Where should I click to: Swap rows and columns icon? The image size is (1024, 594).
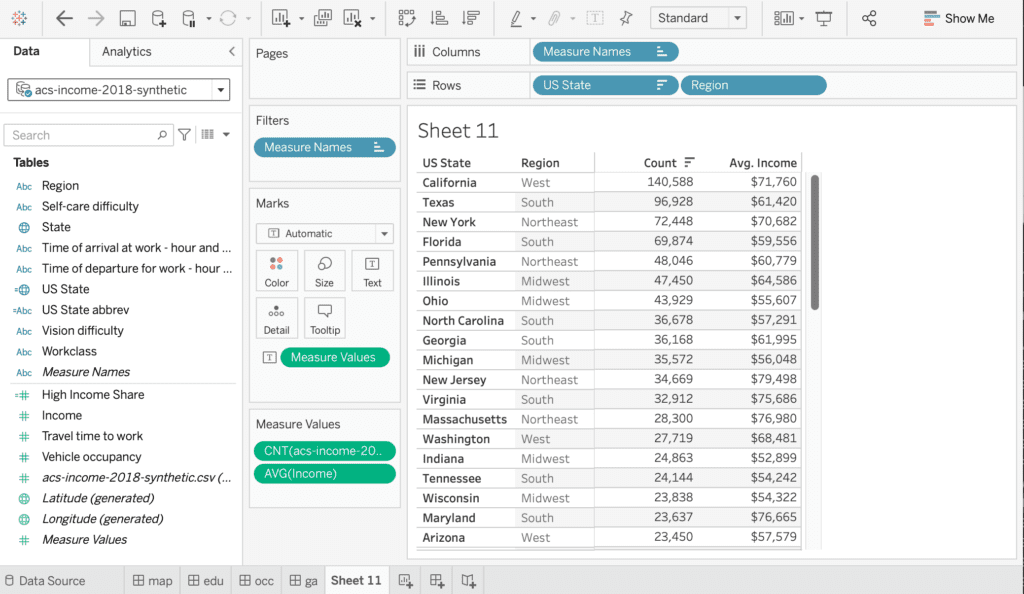[x=407, y=18]
